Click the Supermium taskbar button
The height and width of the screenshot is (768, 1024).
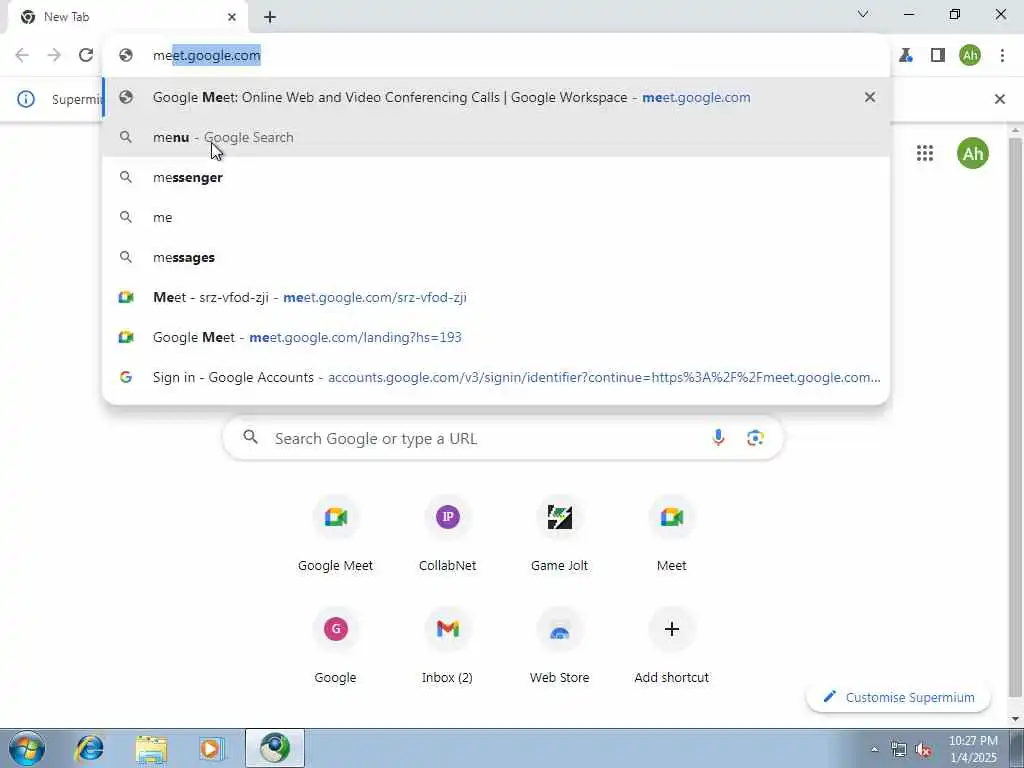[x=275, y=748]
